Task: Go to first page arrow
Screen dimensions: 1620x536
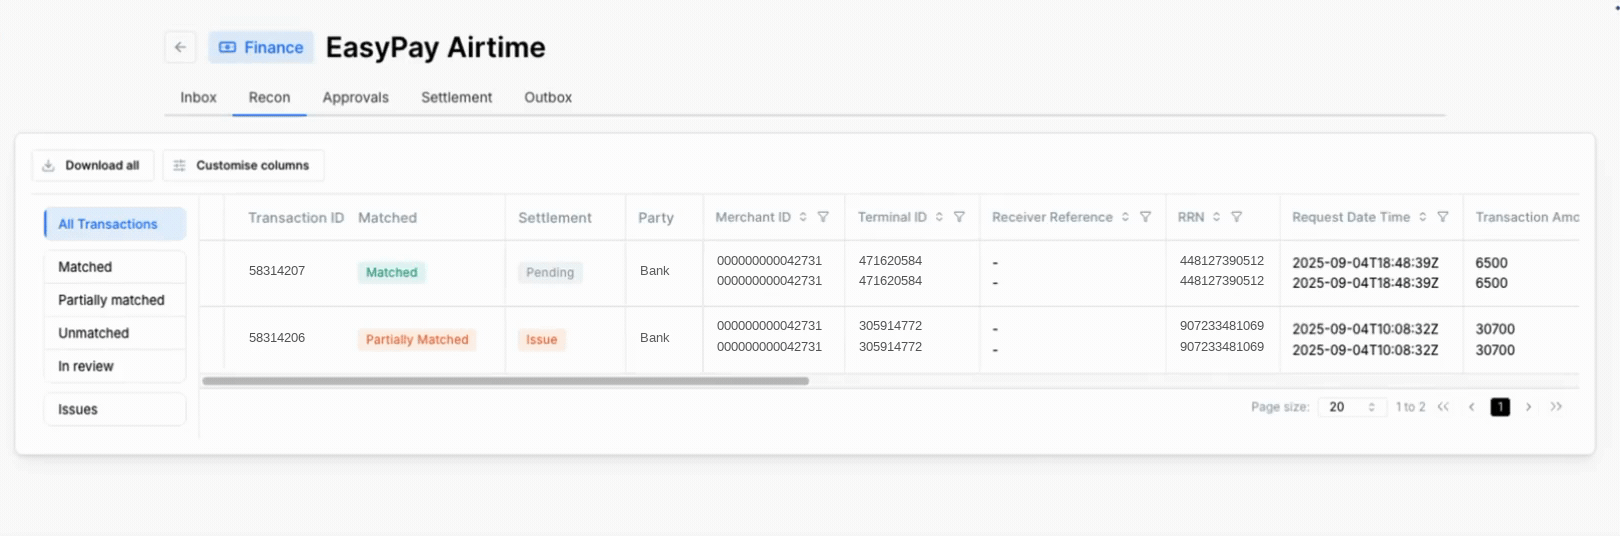Action: (1443, 407)
